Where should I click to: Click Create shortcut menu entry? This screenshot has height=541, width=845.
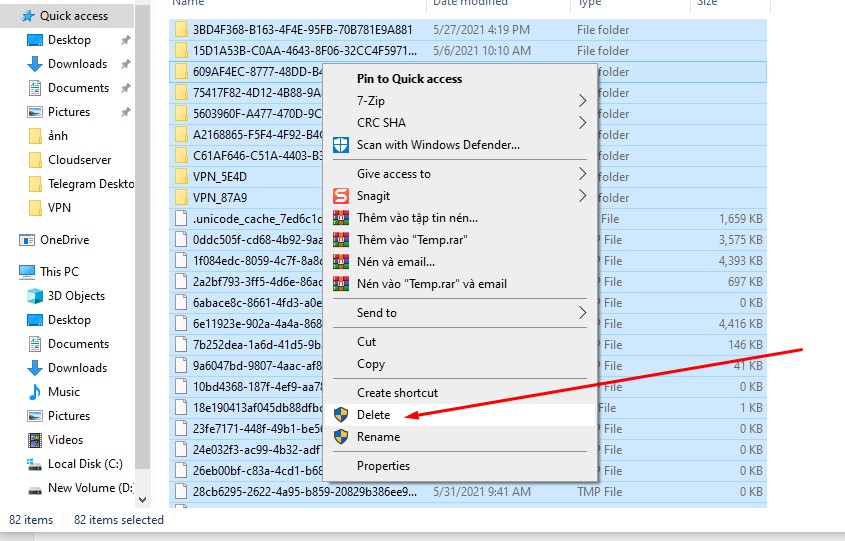(397, 393)
